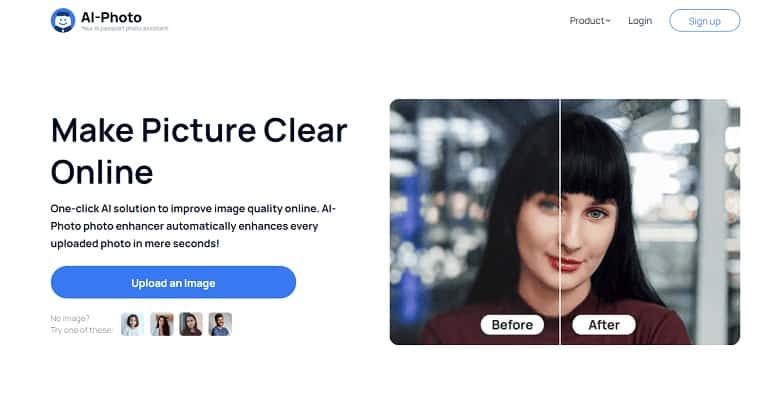This screenshot has height=404, width=780.
Task: Choose third sample thumbnail with dark-top woman
Action: 191,324
